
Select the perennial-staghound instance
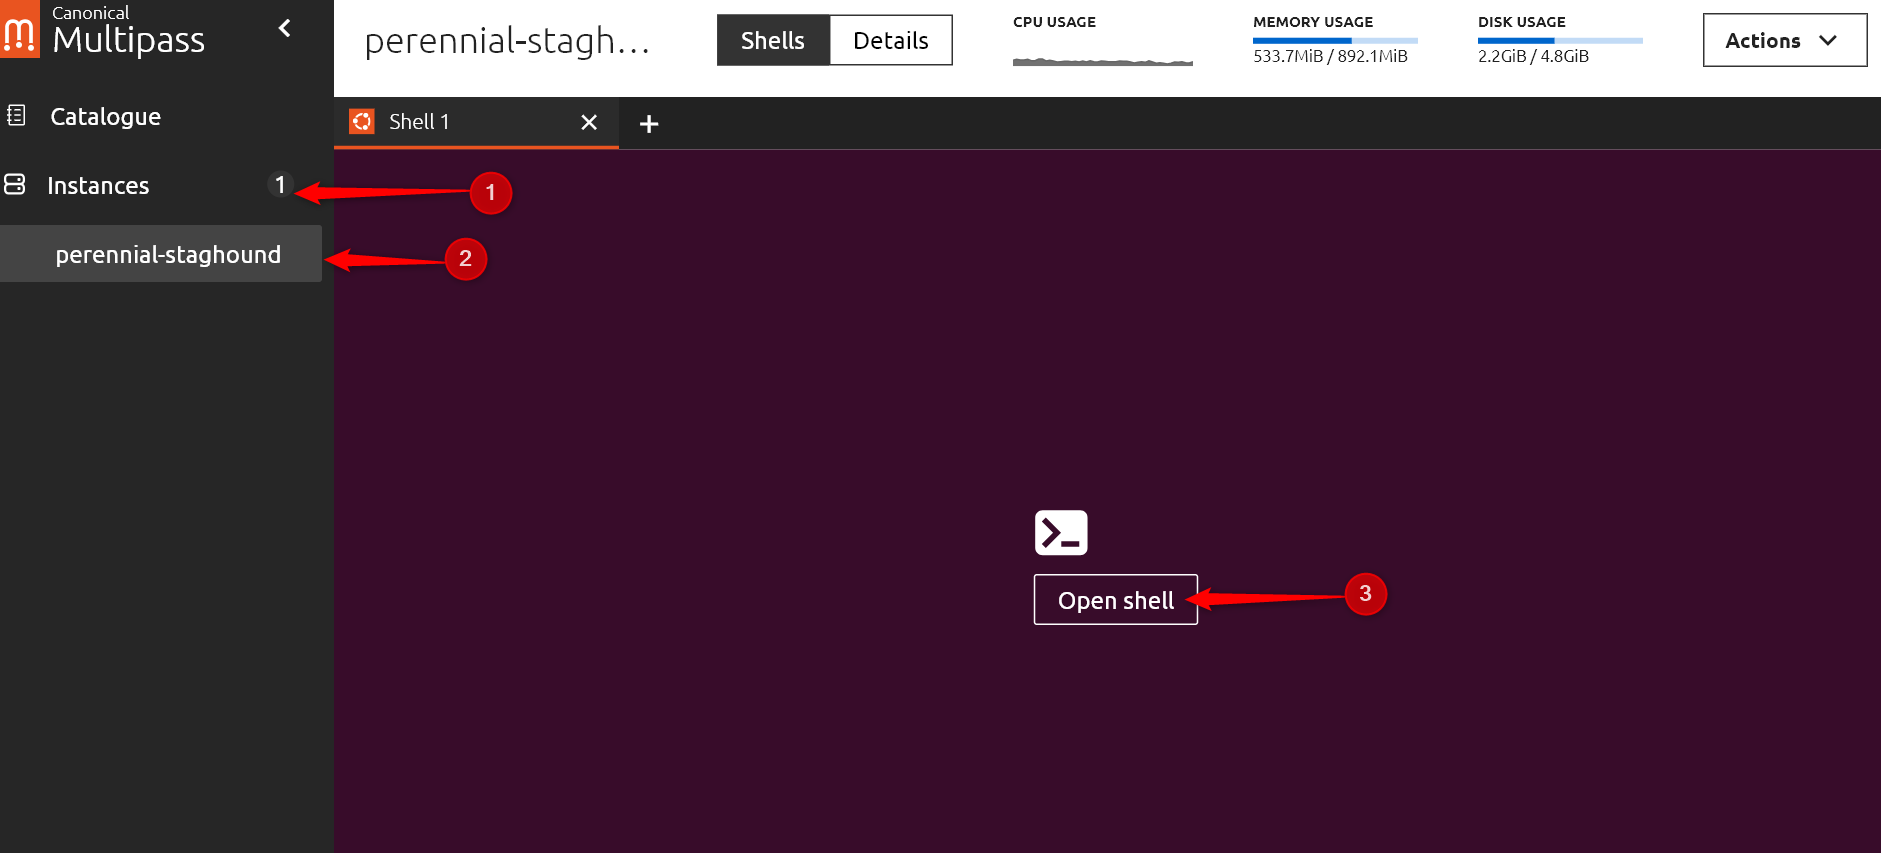(x=161, y=254)
